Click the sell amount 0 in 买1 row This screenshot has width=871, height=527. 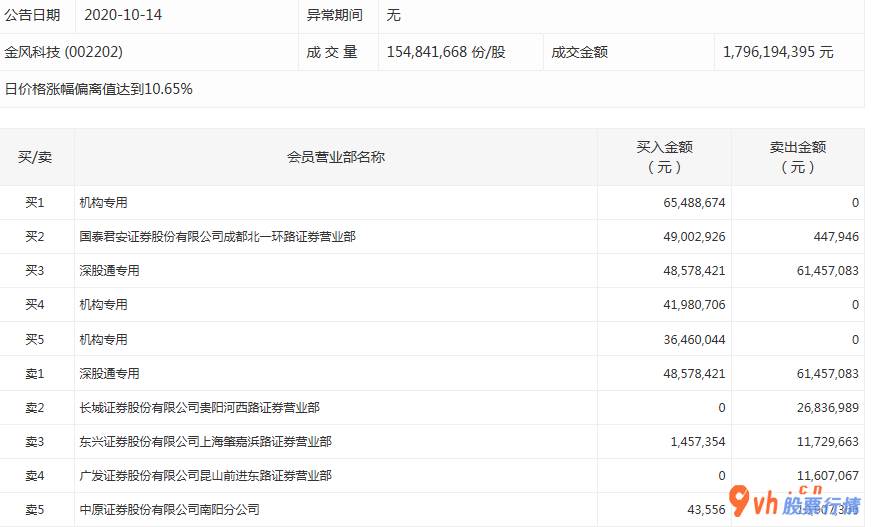[x=855, y=203]
